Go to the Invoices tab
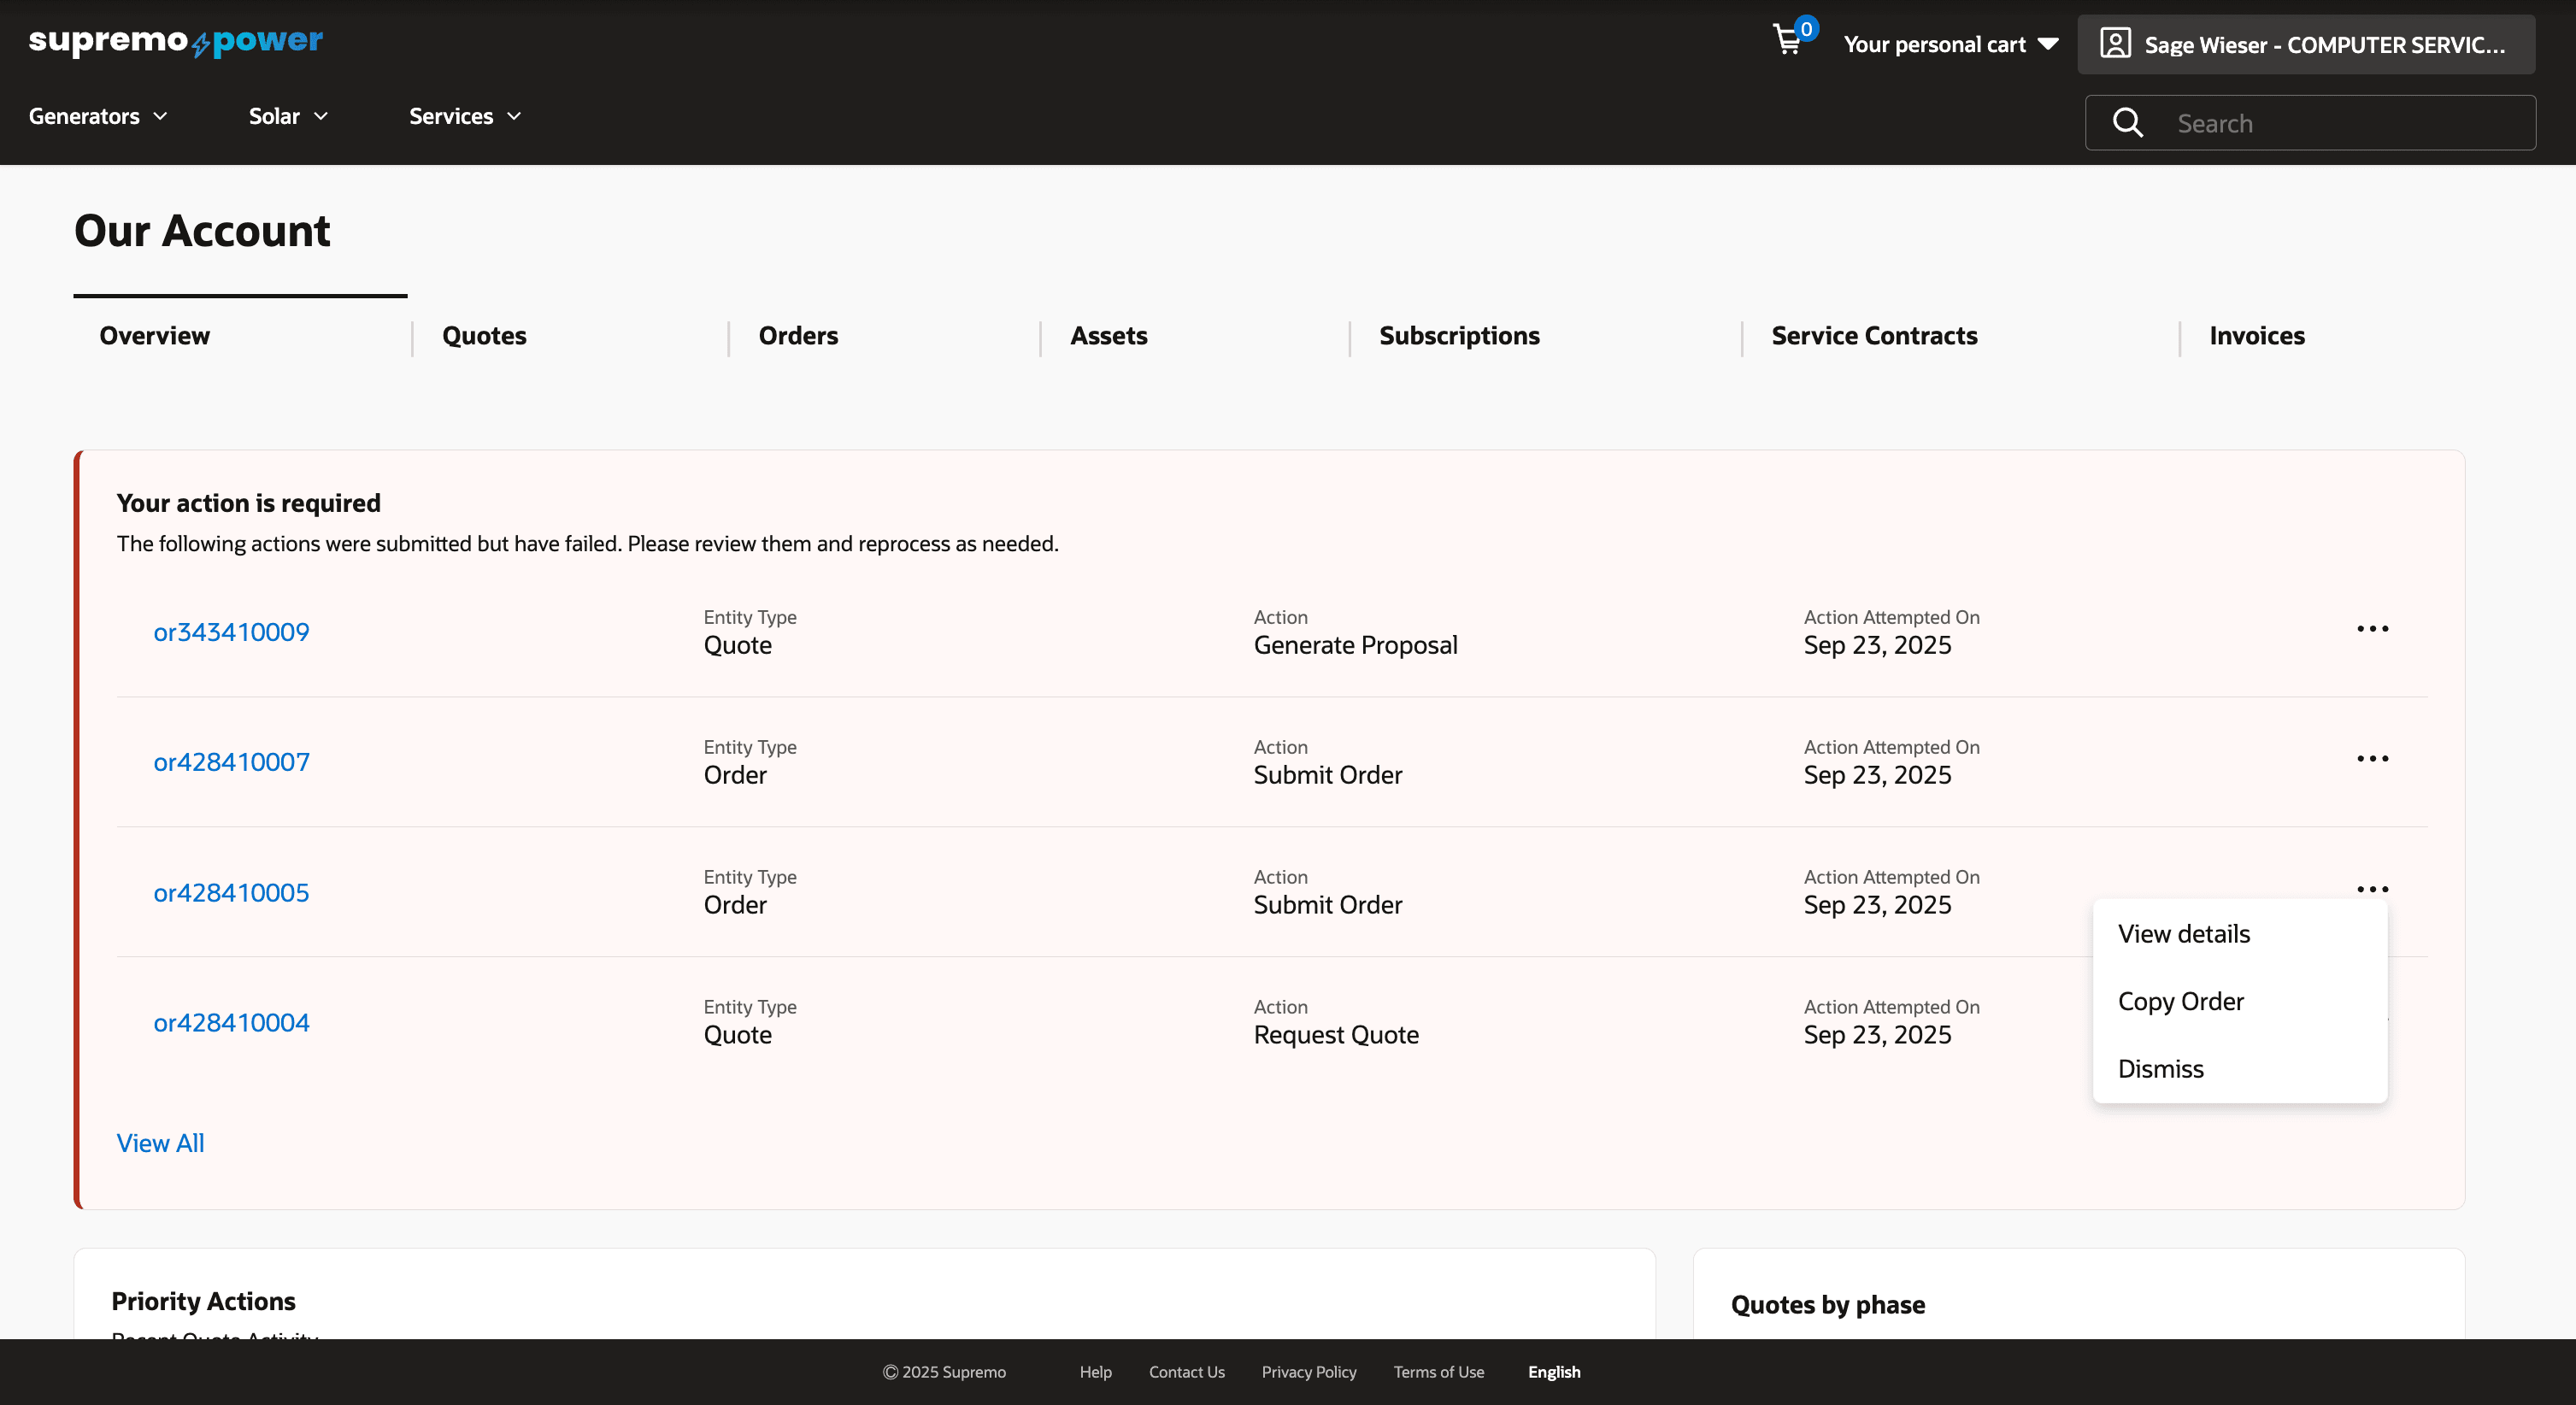The width and height of the screenshot is (2576, 1405). [x=2257, y=336]
